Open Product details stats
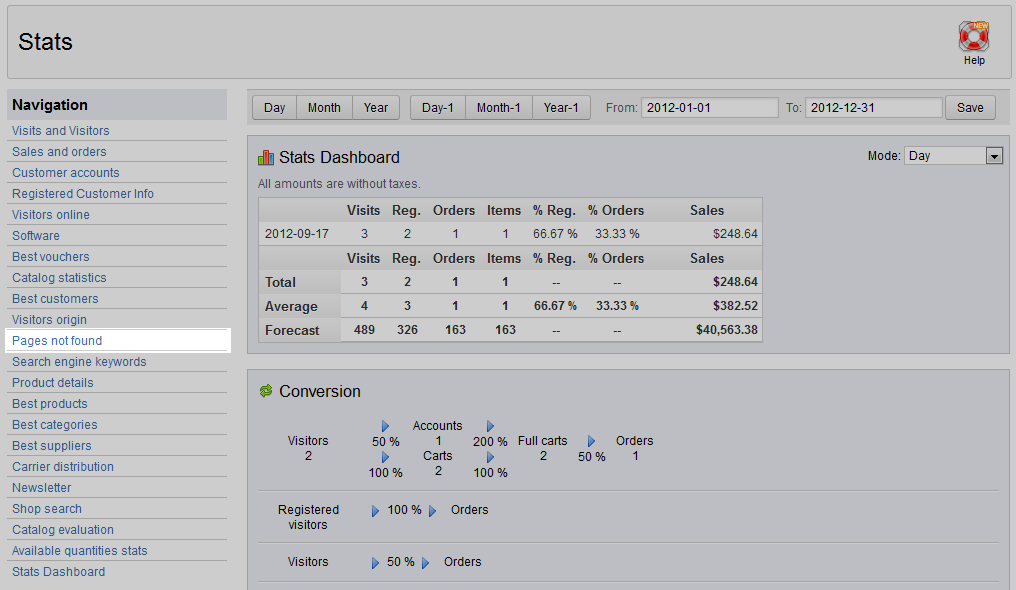Viewport: 1016px width, 590px height. point(52,383)
